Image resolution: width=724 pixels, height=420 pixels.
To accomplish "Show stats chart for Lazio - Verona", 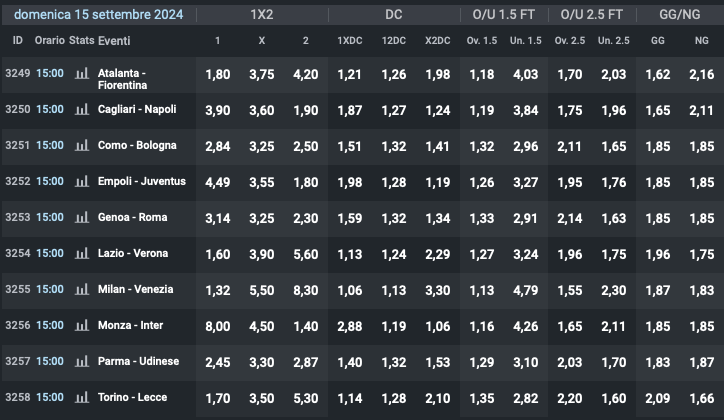I will (82, 254).
